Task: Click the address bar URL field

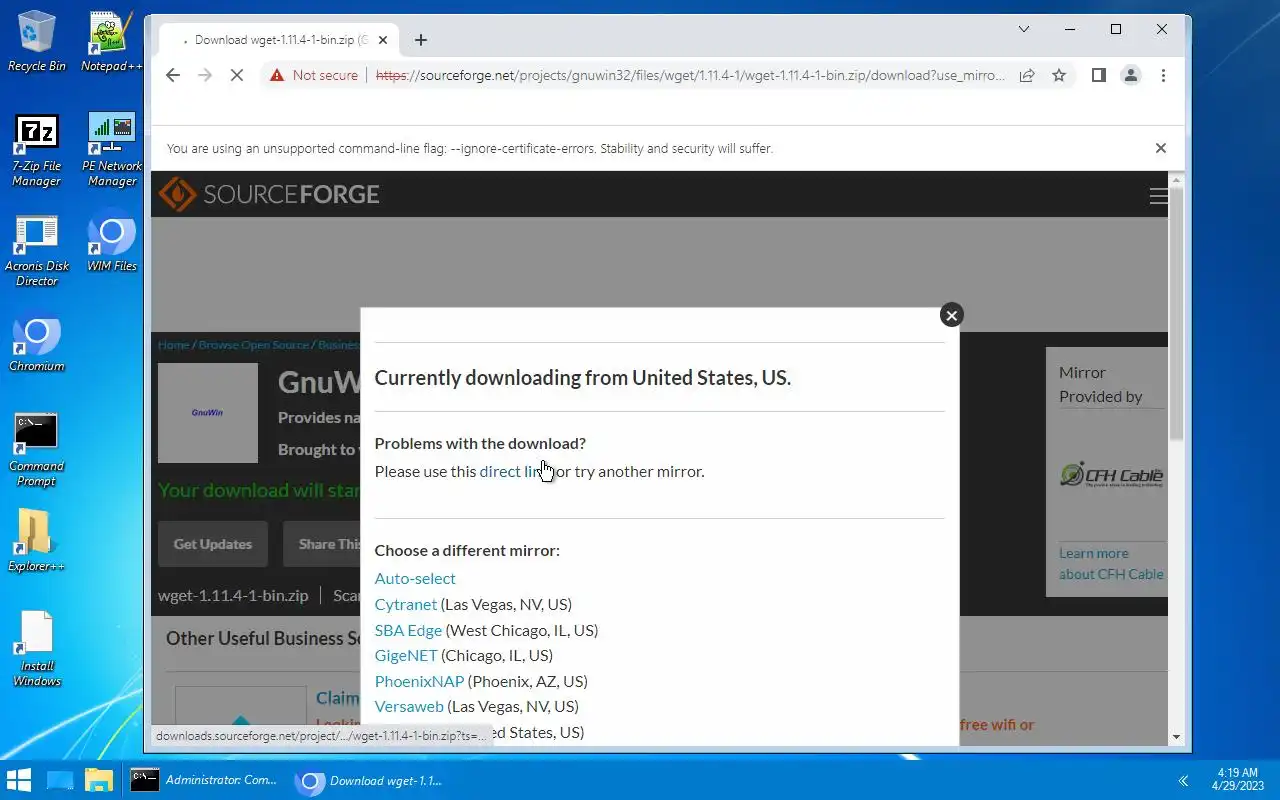Action: pyautogui.click(x=690, y=75)
